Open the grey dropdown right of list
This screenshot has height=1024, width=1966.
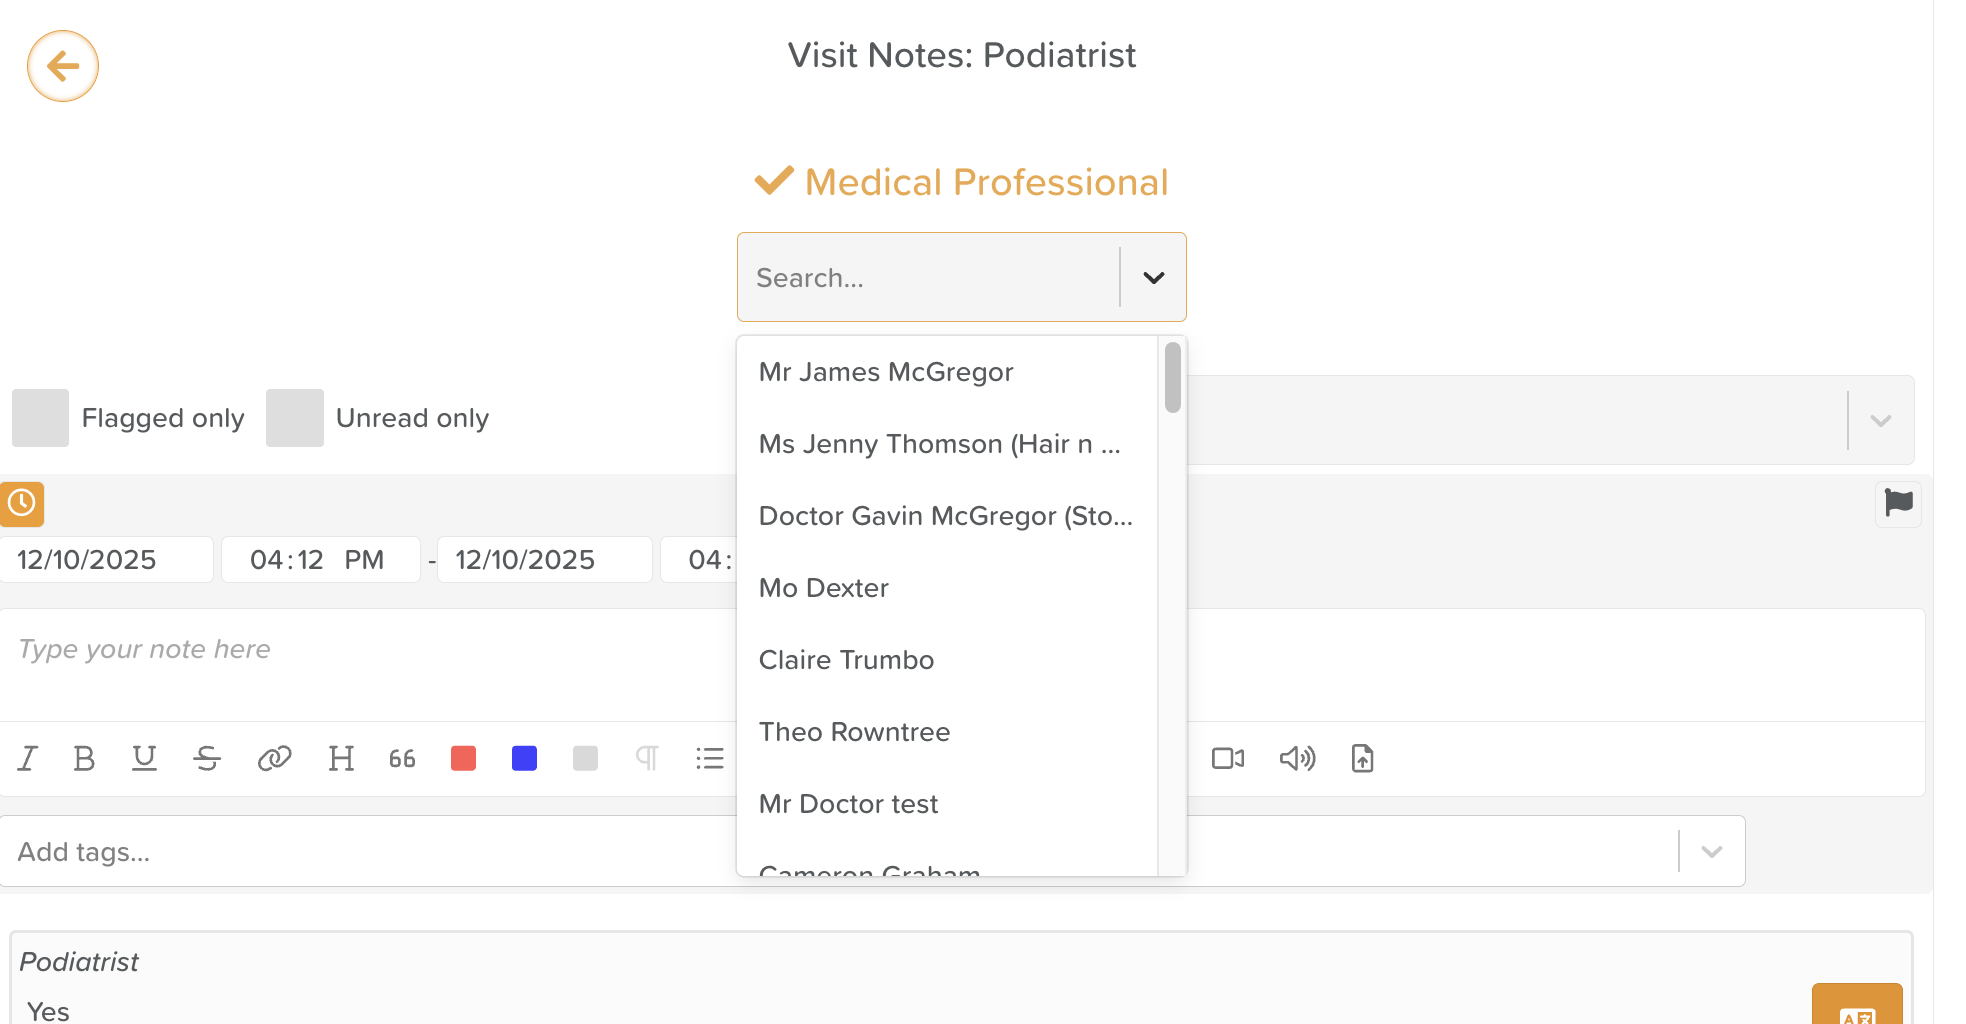coord(1880,421)
